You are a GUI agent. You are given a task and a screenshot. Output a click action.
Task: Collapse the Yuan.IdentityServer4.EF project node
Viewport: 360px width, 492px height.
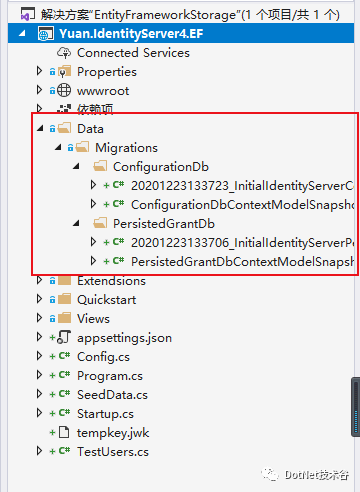[x=22, y=33]
